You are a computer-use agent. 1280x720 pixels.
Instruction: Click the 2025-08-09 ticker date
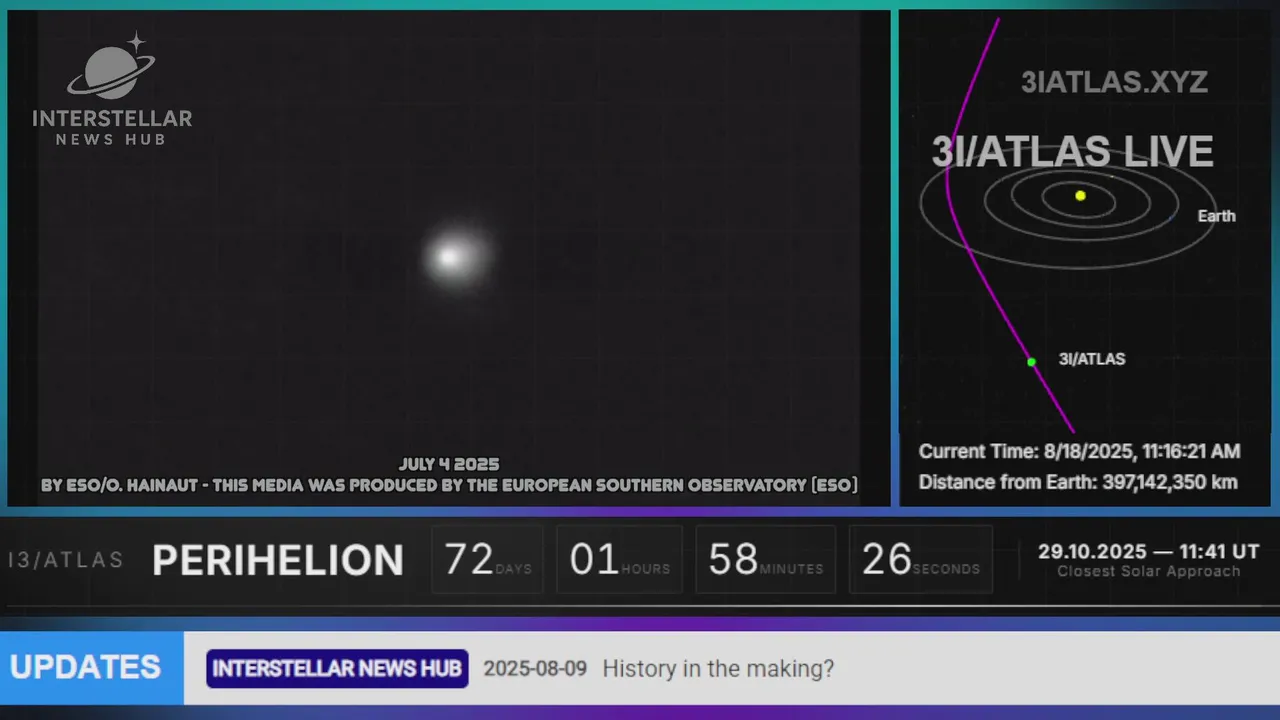point(535,669)
